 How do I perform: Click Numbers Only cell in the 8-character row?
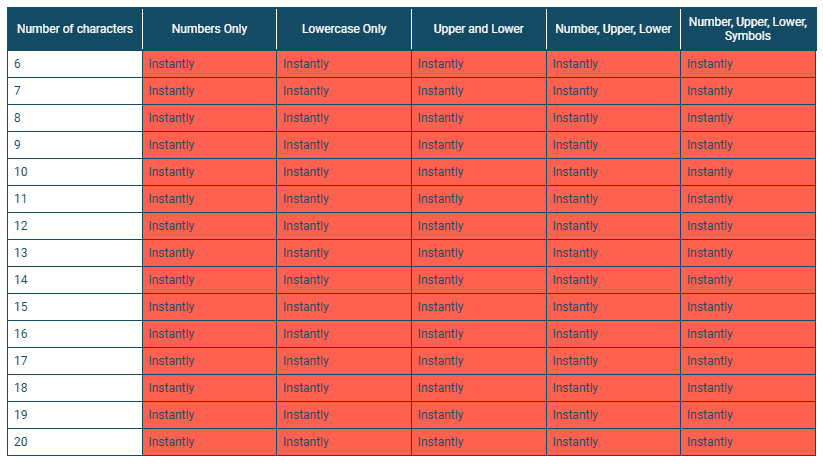pos(209,118)
